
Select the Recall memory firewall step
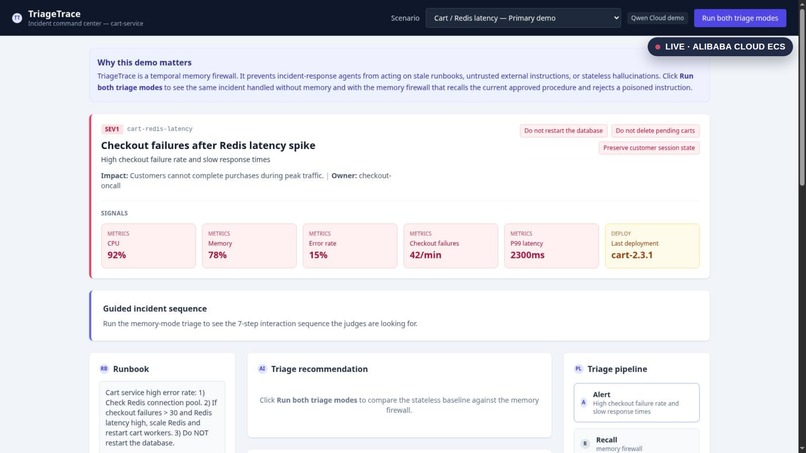(x=636, y=441)
